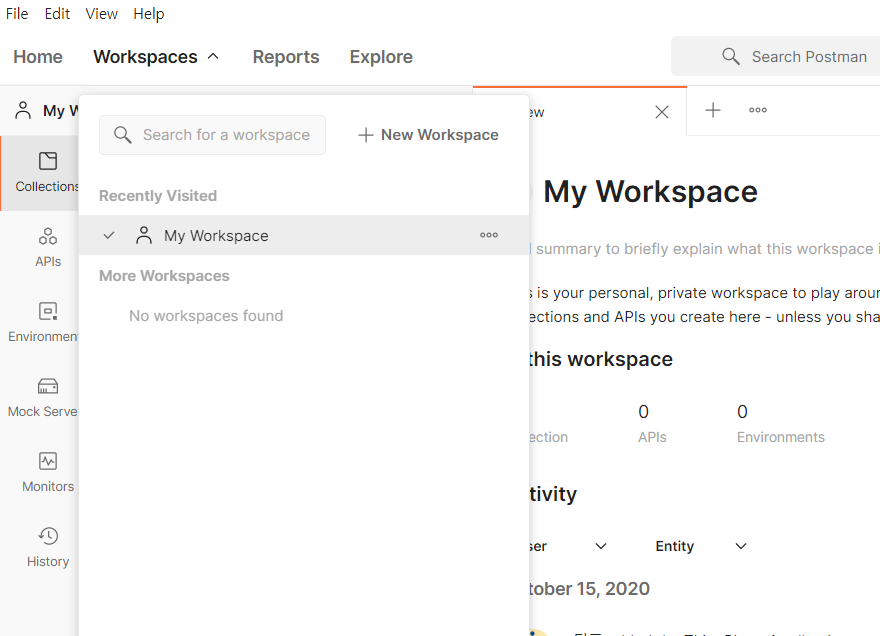This screenshot has height=636, width=880.
Task: Click the Recently Visited heading
Action: click(158, 196)
